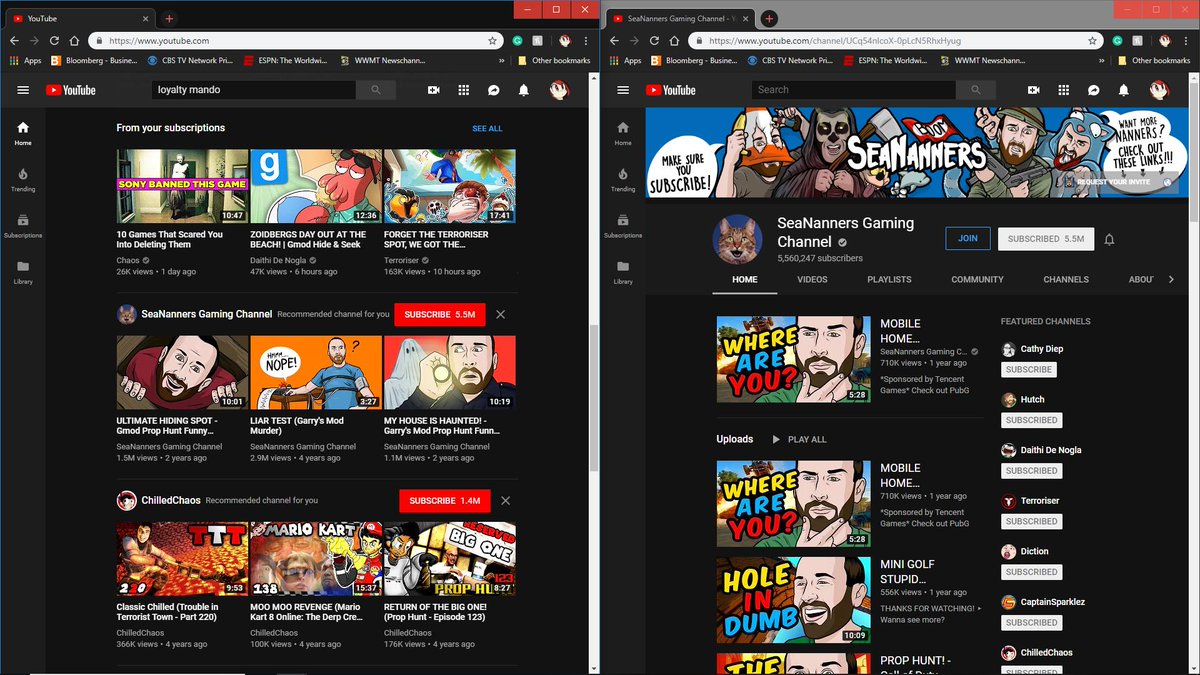
Task: Open notifications bell in left window
Action: 524,90
